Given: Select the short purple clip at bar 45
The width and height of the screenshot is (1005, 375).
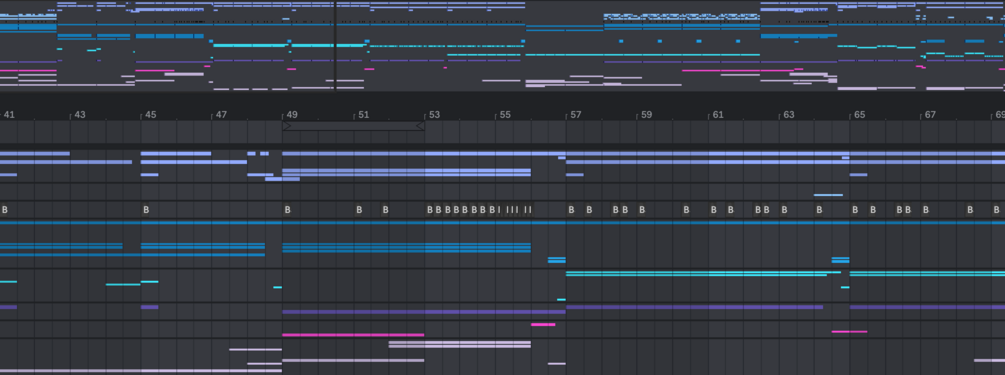Looking at the screenshot, I should (149, 307).
